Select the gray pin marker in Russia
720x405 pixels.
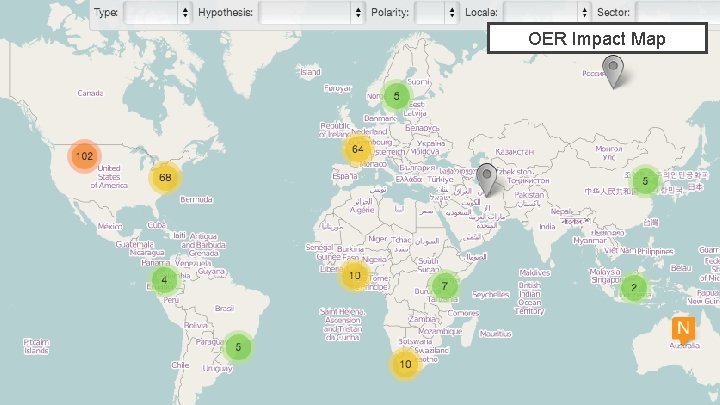tap(613, 71)
